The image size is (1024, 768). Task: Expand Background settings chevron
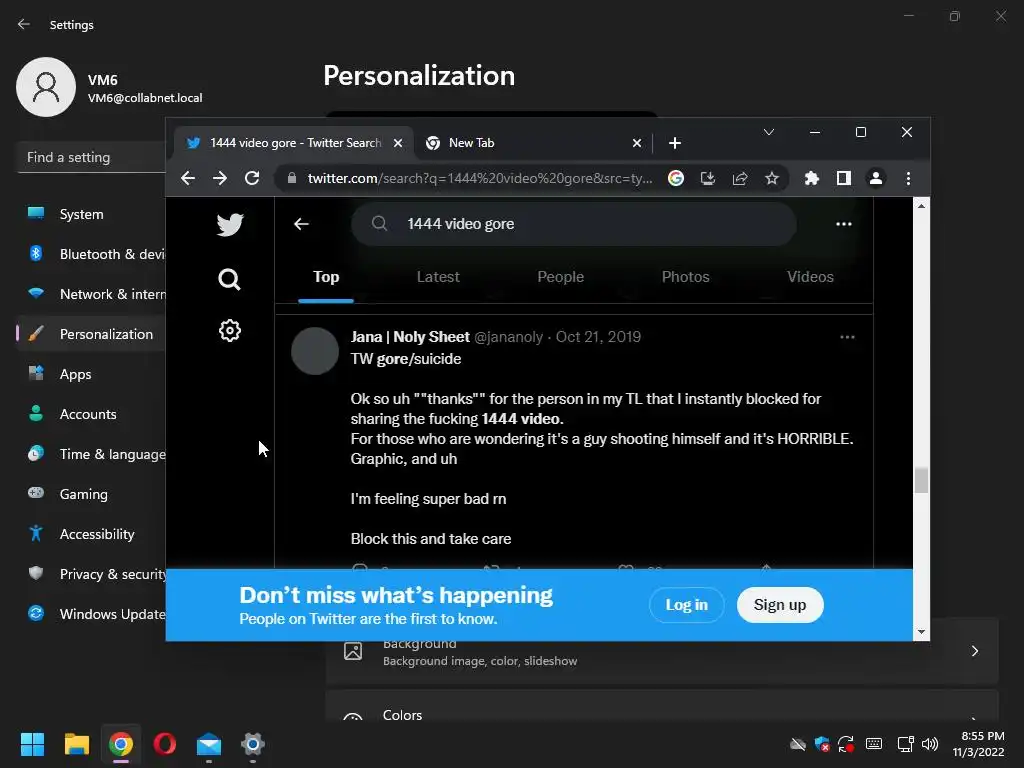(x=974, y=651)
